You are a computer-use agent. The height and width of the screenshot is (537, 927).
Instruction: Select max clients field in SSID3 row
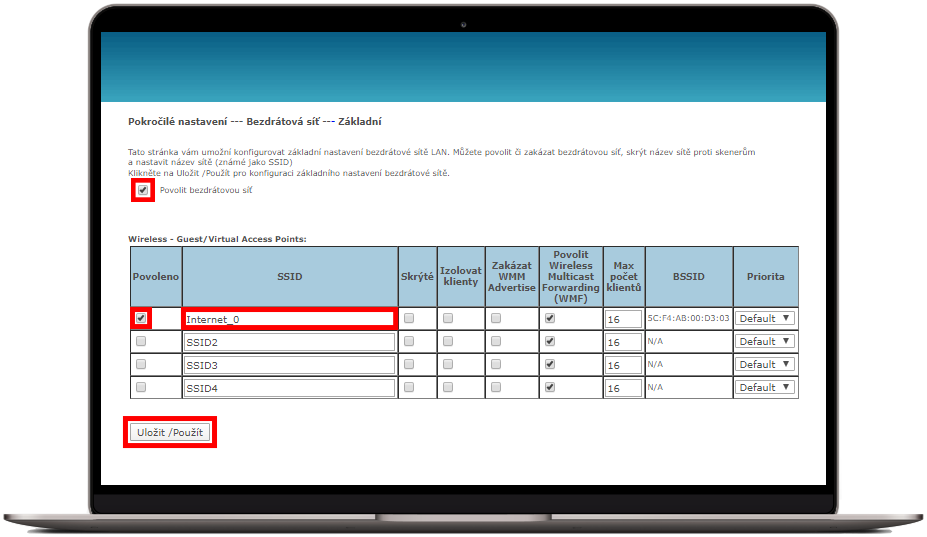pyautogui.click(x=622, y=365)
